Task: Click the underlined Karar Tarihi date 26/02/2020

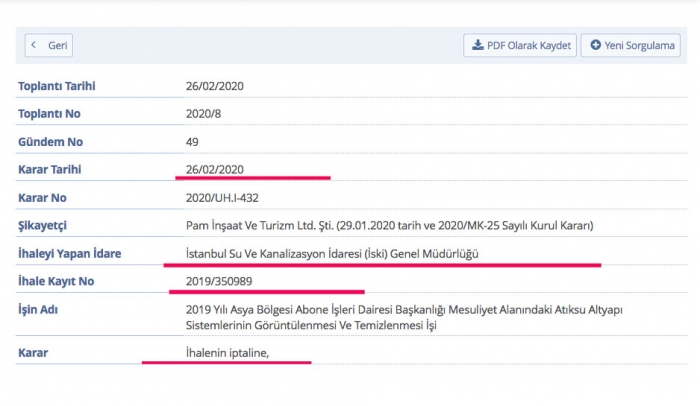Action: [x=215, y=170]
